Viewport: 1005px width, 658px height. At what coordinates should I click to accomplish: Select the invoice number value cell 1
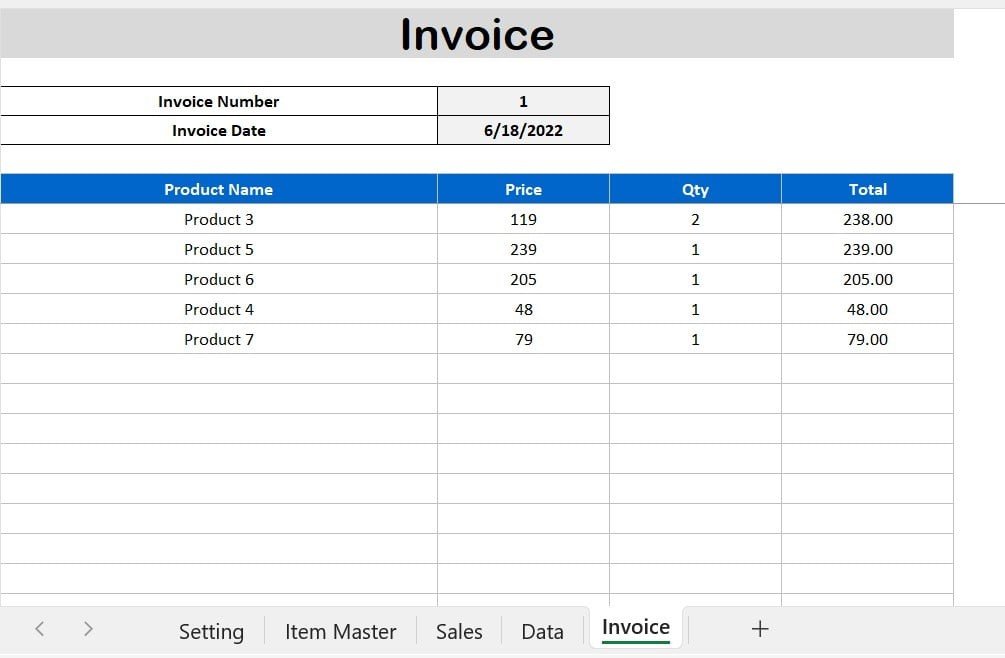pos(524,101)
